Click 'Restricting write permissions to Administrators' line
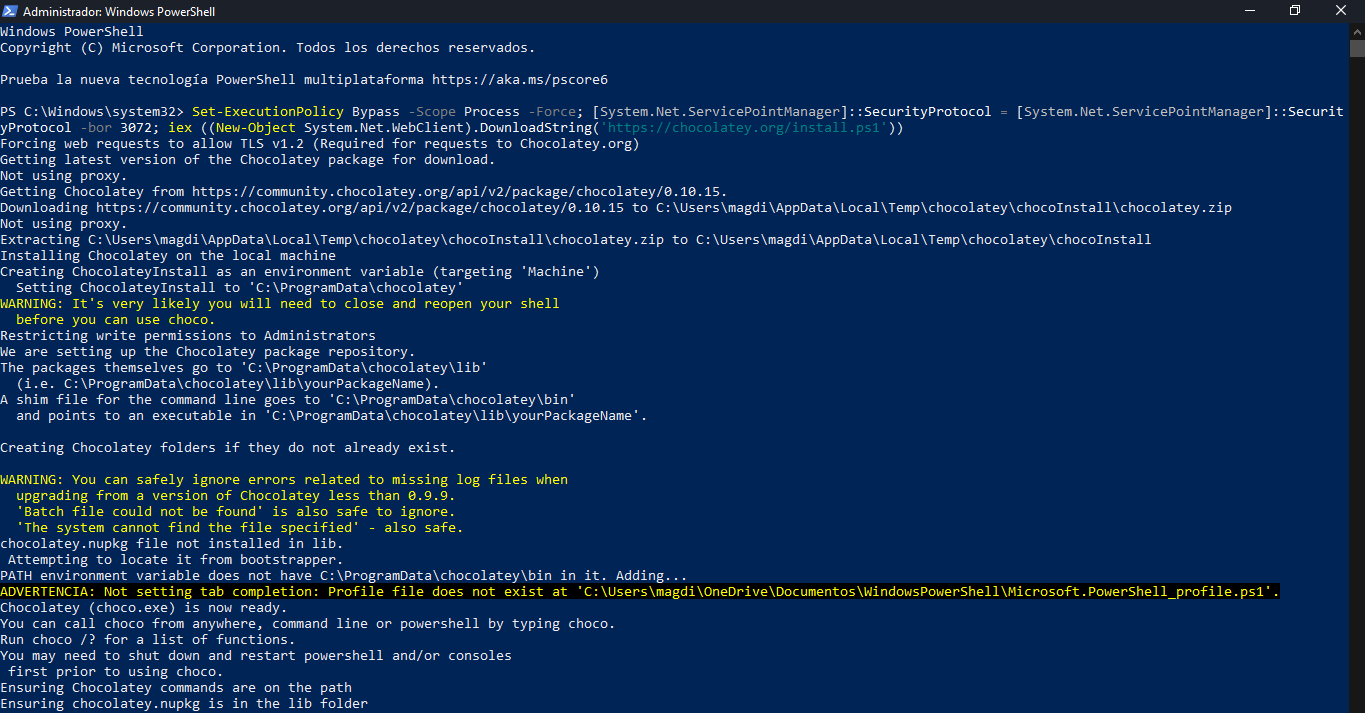The image size is (1365, 713). pyautogui.click(x=188, y=336)
